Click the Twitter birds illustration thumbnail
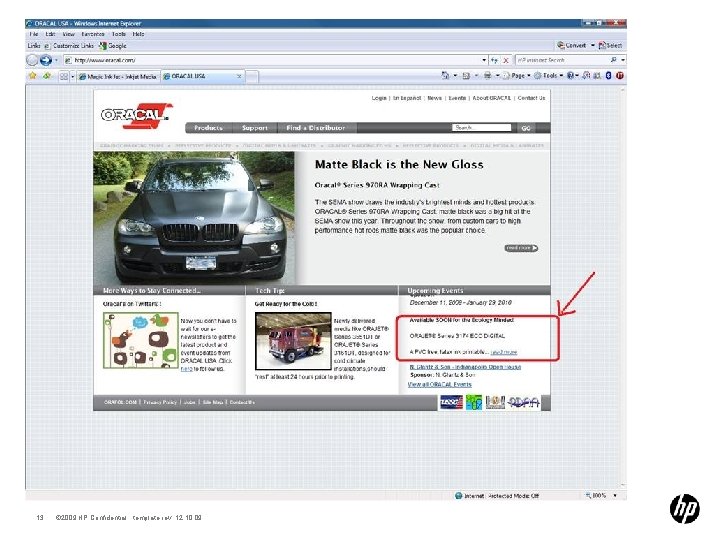This screenshot has width=720, height=540. click(141, 340)
